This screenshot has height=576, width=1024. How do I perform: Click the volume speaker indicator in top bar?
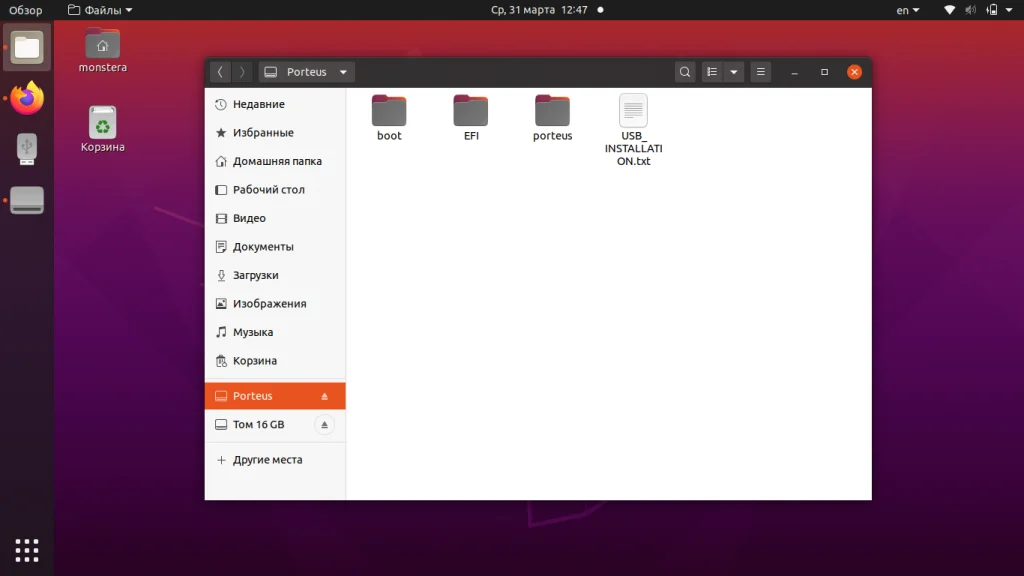(969, 10)
